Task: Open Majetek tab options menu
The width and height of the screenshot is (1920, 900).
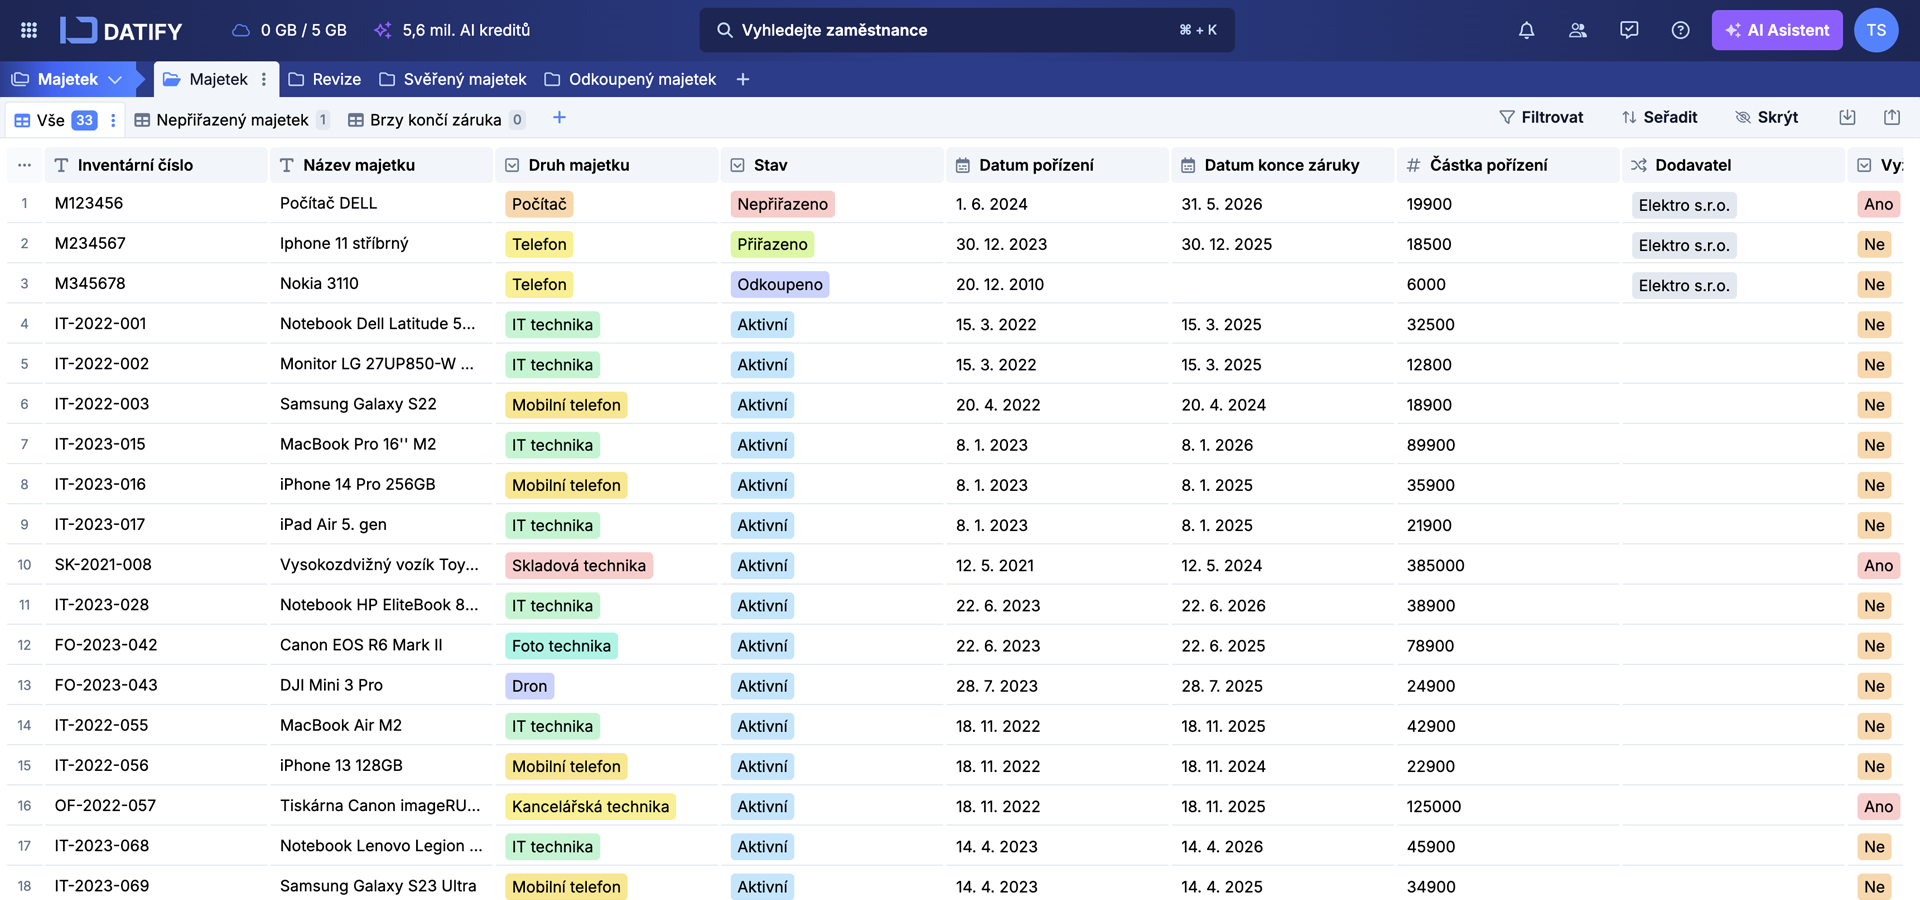Action: pyautogui.click(x=264, y=79)
